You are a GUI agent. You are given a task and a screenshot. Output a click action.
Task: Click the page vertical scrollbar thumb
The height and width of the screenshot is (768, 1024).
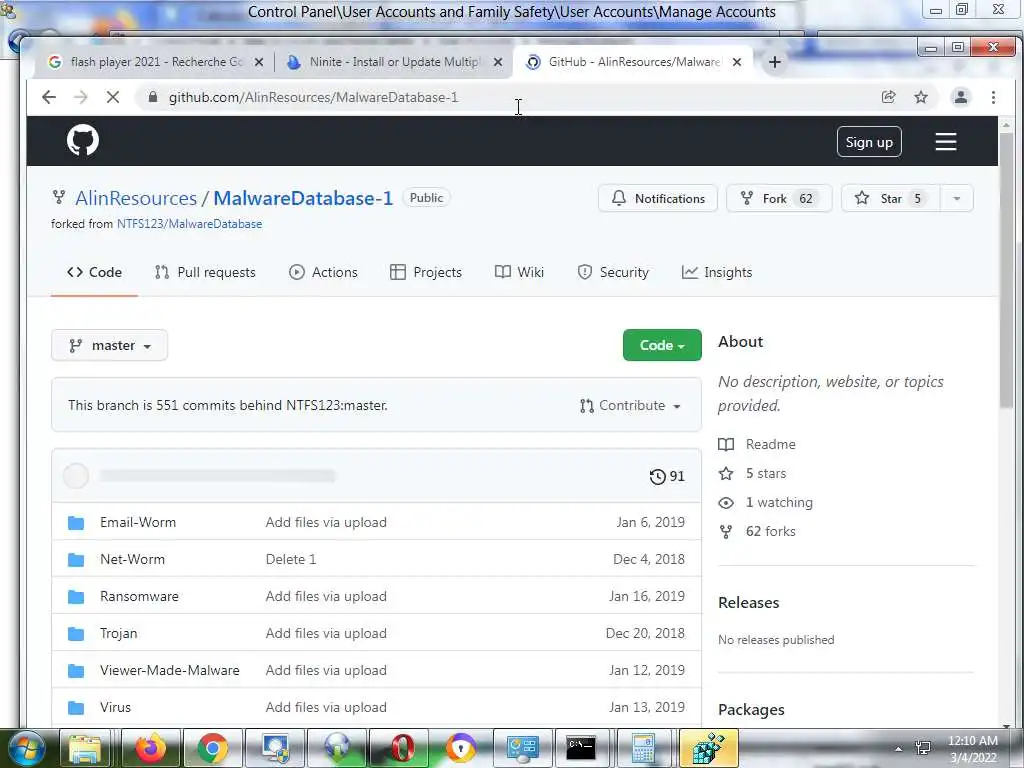pyautogui.click(x=1006, y=271)
